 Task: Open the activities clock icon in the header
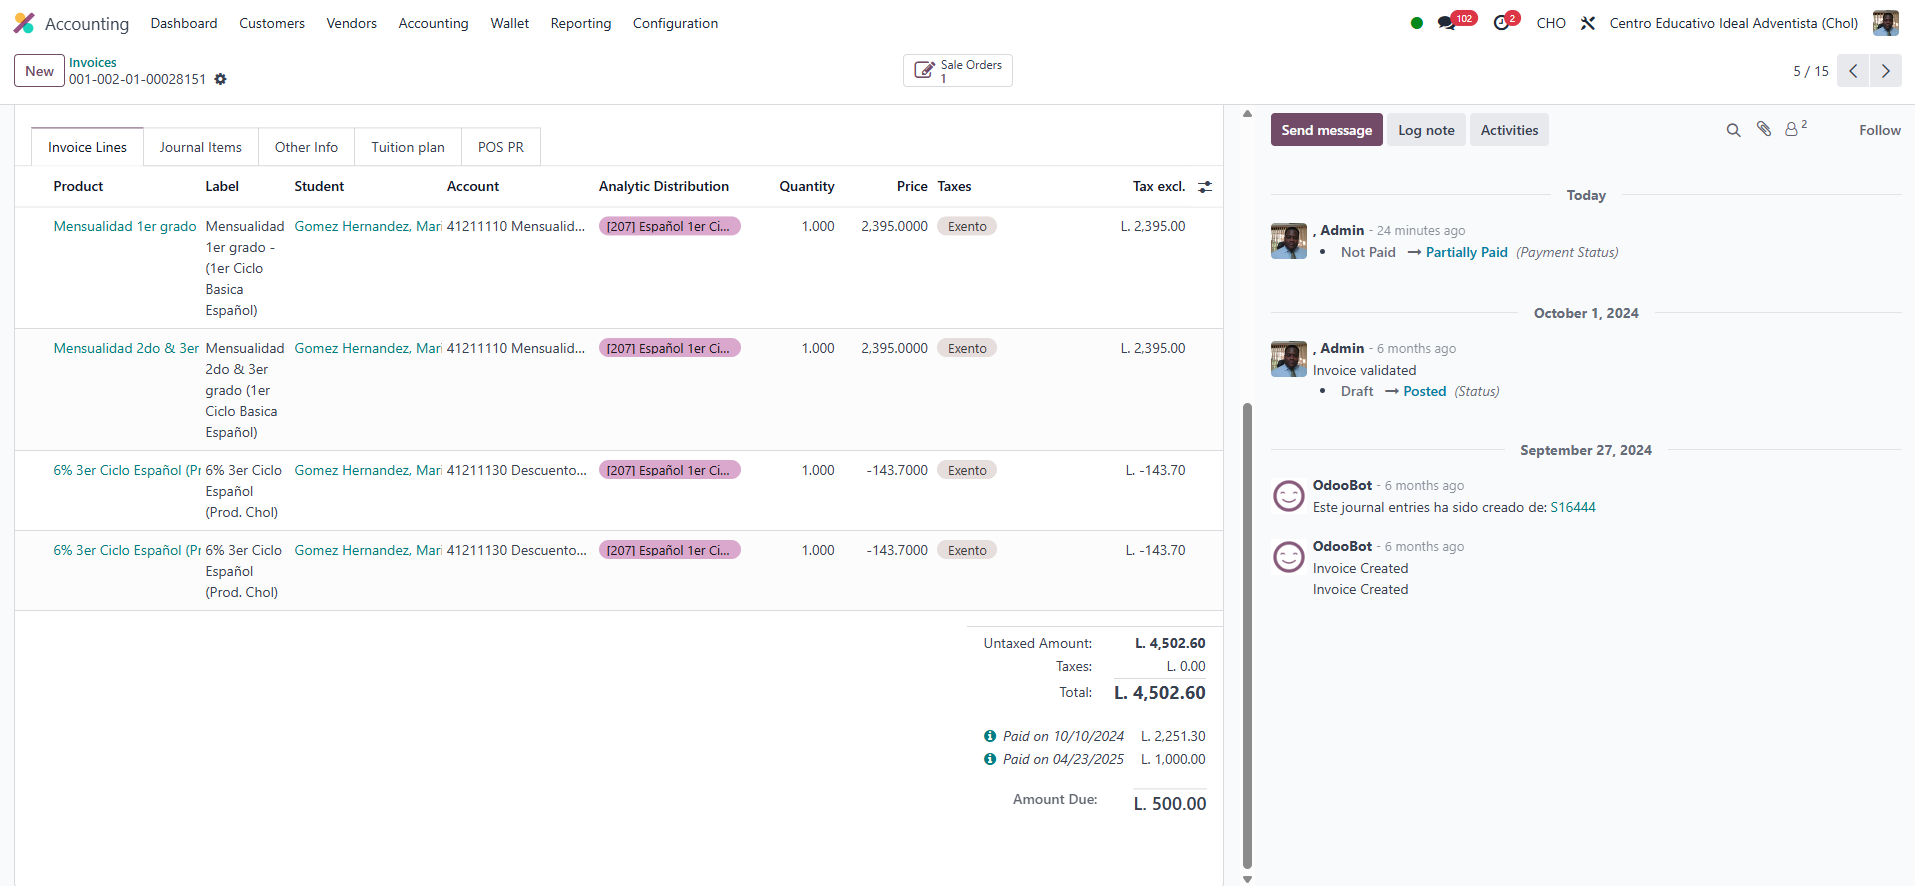tap(1501, 23)
